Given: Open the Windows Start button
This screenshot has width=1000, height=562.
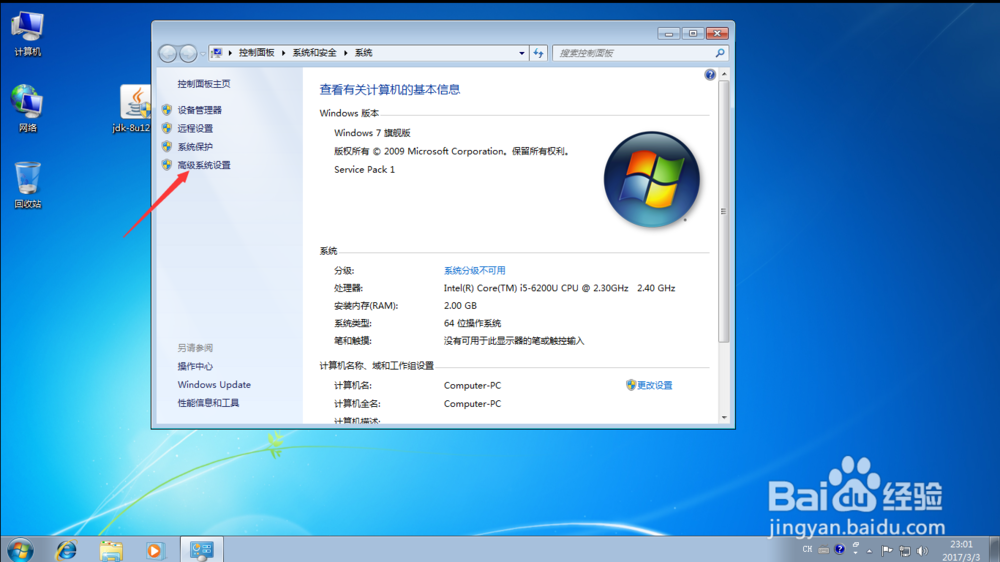Looking at the screenshot, I should click(20, 550).
